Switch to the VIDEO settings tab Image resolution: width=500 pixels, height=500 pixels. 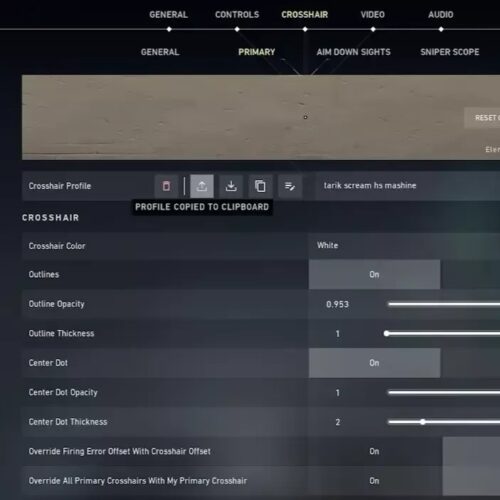[x=373, y=15]
